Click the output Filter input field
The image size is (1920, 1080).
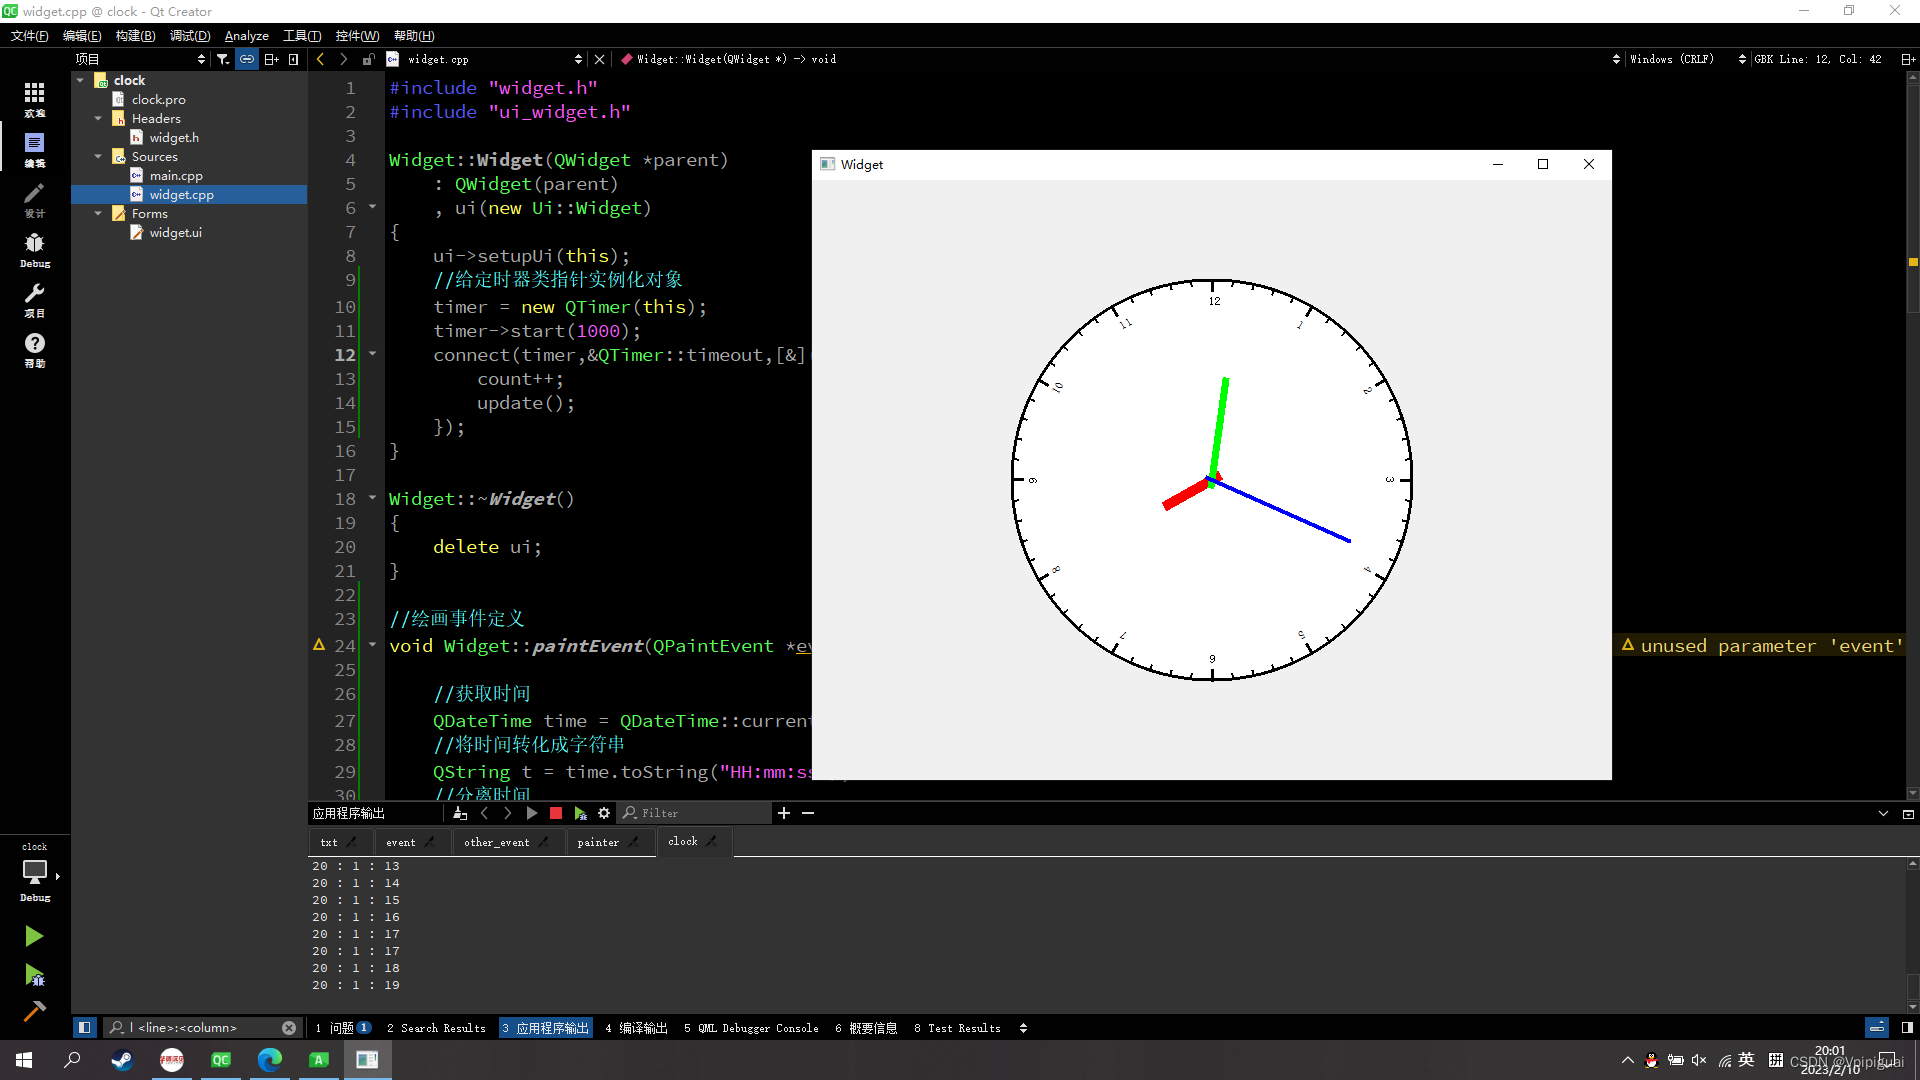point(700,813)
